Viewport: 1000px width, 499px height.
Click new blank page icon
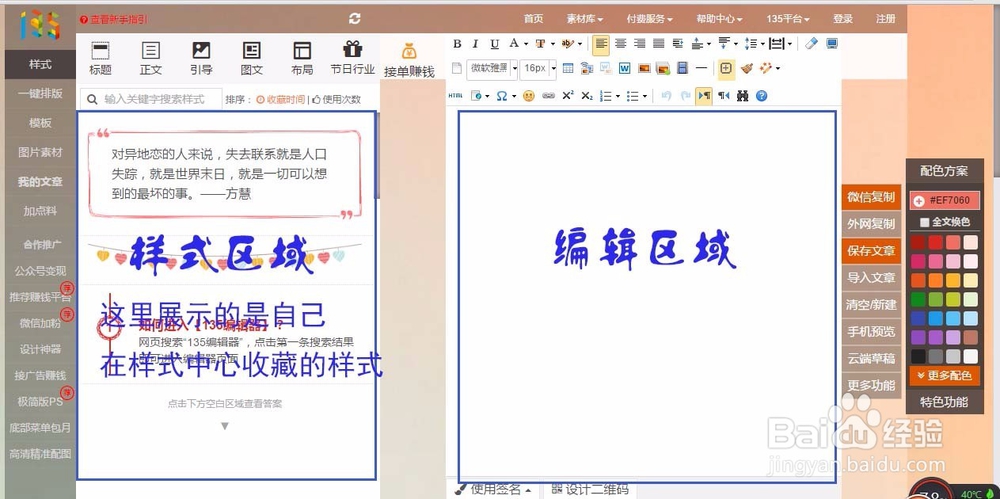[x=457, y=68]
